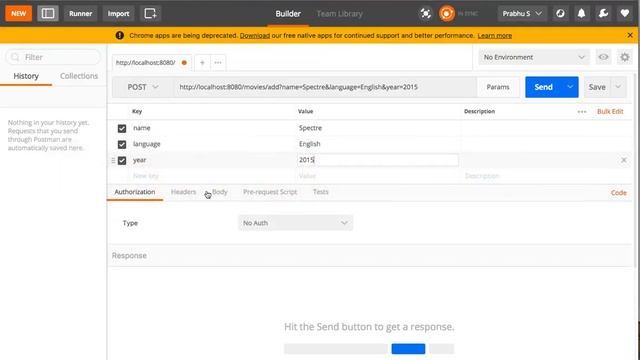Click the browse globe icon in header
Screen dimensions: 640x360
click(x=560, y=13)
